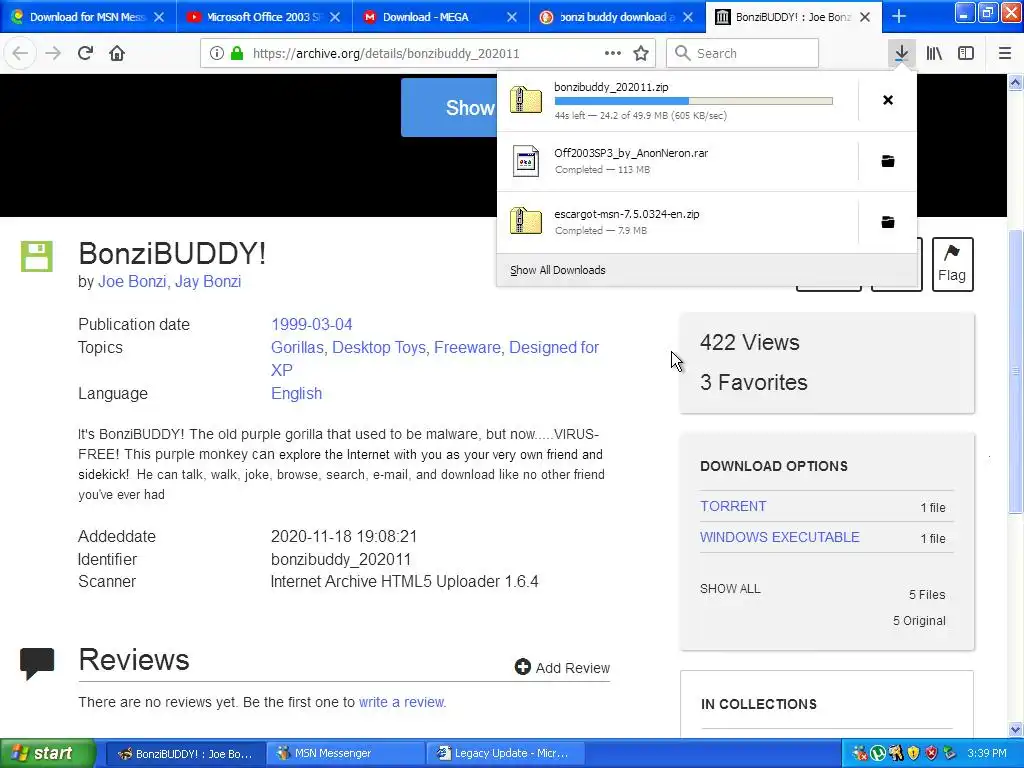This screenshot has height=768, width=1024.
Task: Click the address bar URL field
Action: [426, 53]
